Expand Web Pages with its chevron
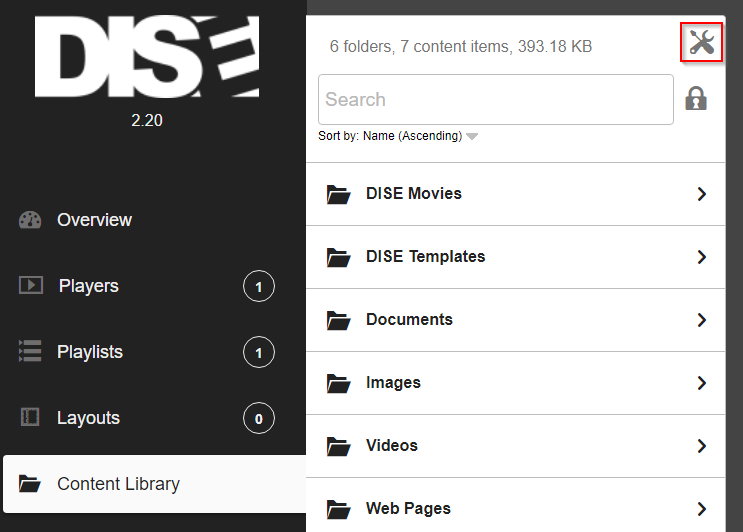 point(702,509)
